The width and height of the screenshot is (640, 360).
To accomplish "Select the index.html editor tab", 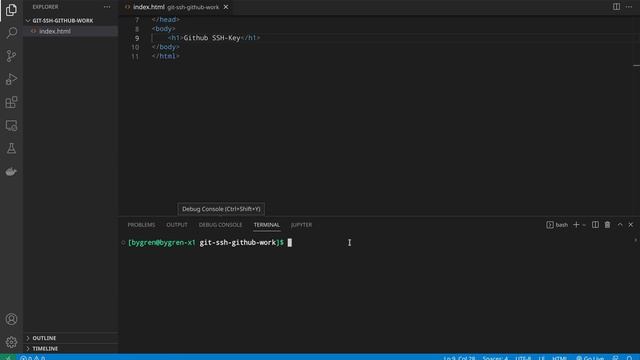I will [176, 7].
